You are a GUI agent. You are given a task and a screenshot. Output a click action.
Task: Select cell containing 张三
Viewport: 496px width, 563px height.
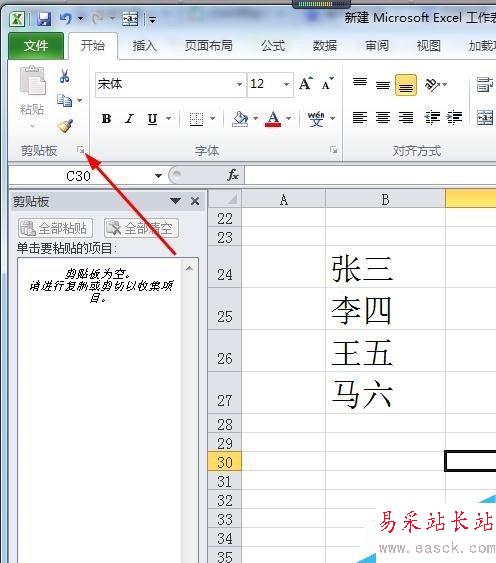click(x=385, y=266)
